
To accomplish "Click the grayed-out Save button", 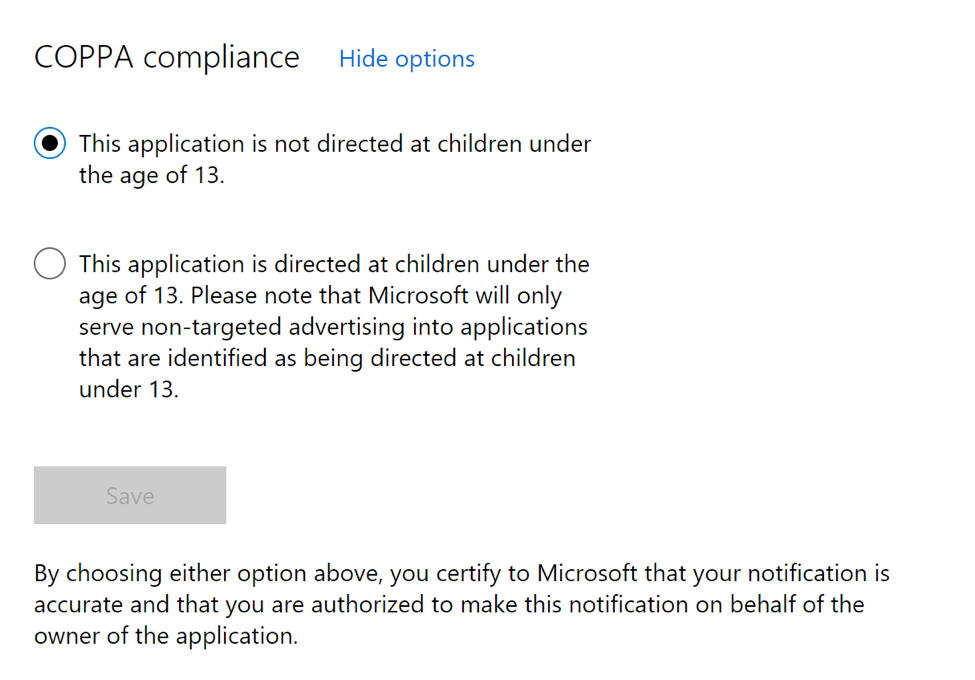I will 130,495.
